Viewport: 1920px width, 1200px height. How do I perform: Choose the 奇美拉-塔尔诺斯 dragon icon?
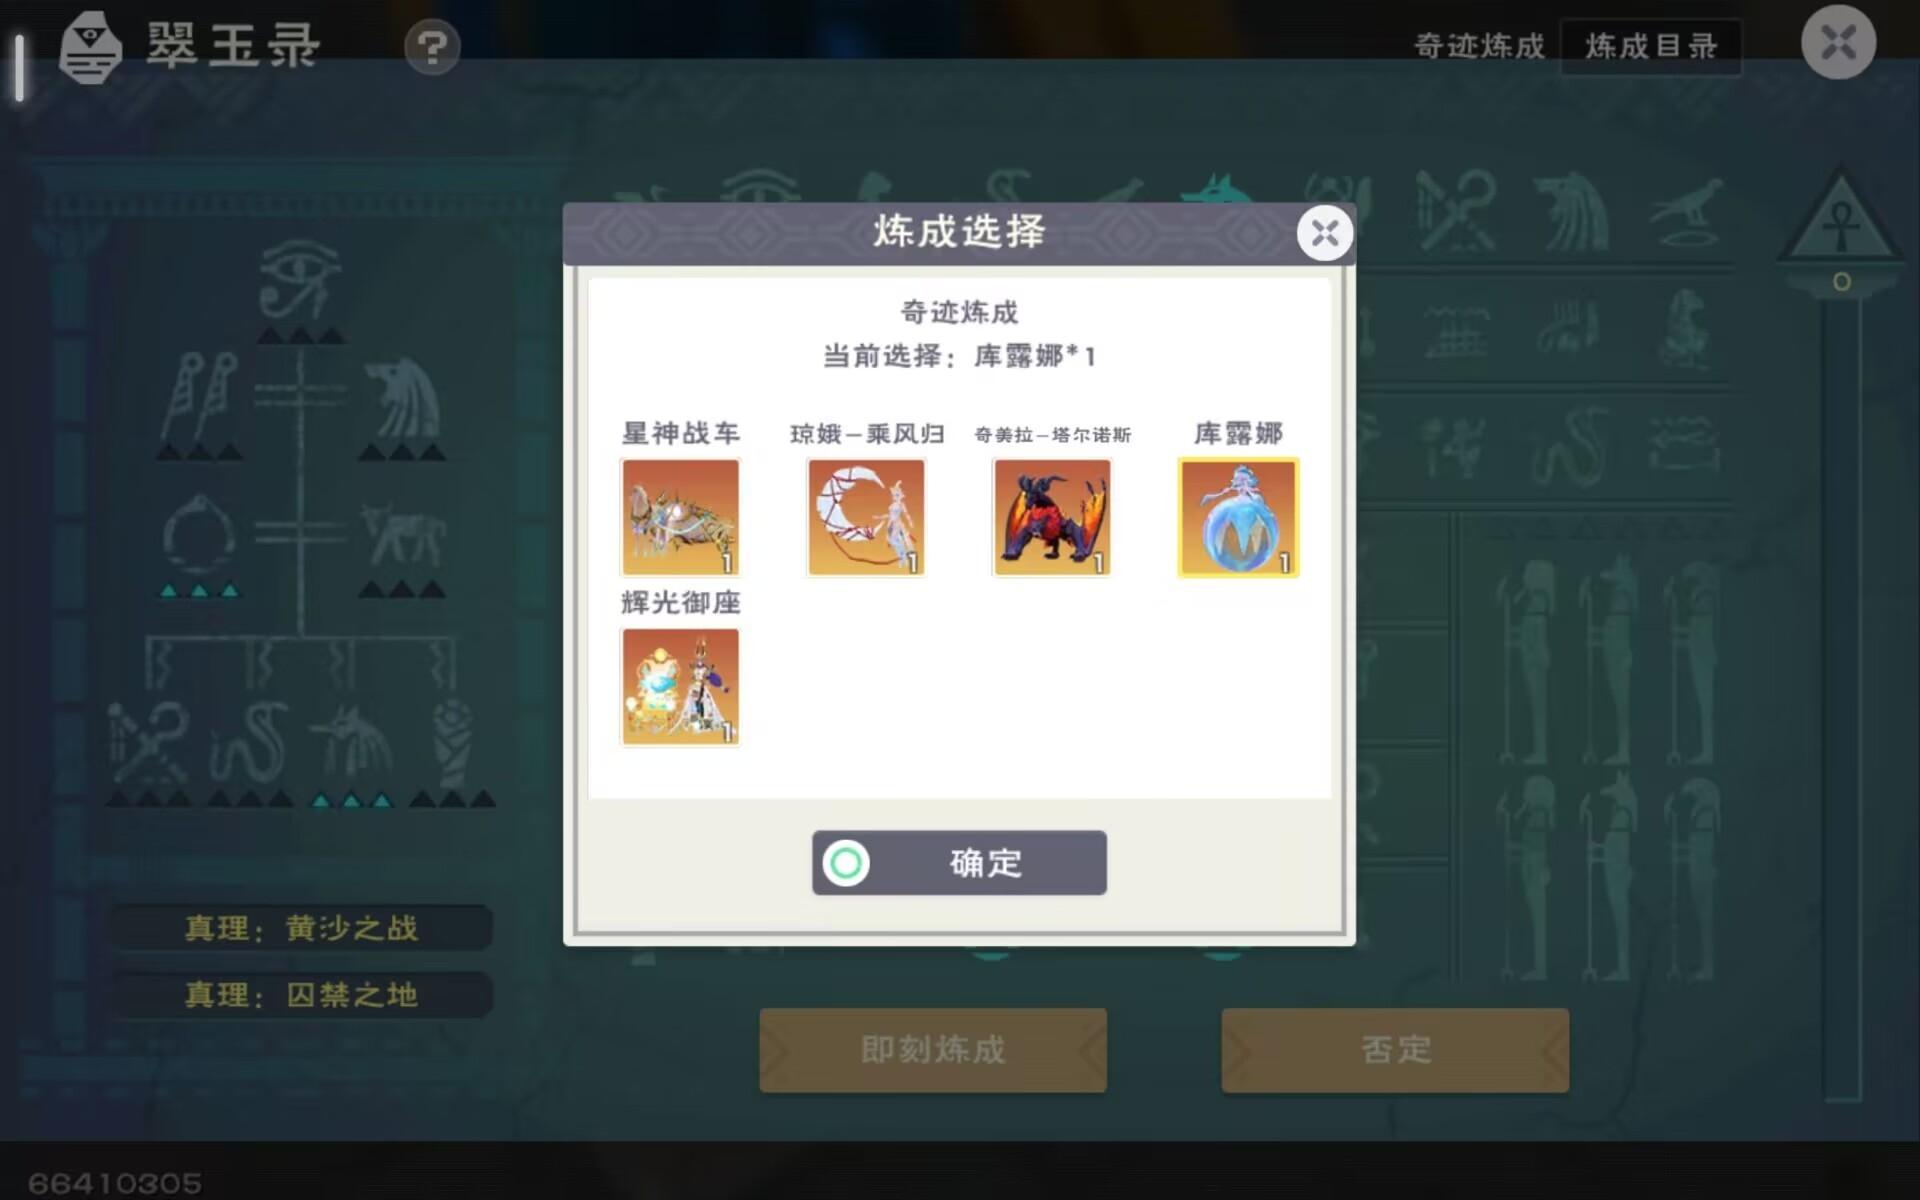point(1052,517)
